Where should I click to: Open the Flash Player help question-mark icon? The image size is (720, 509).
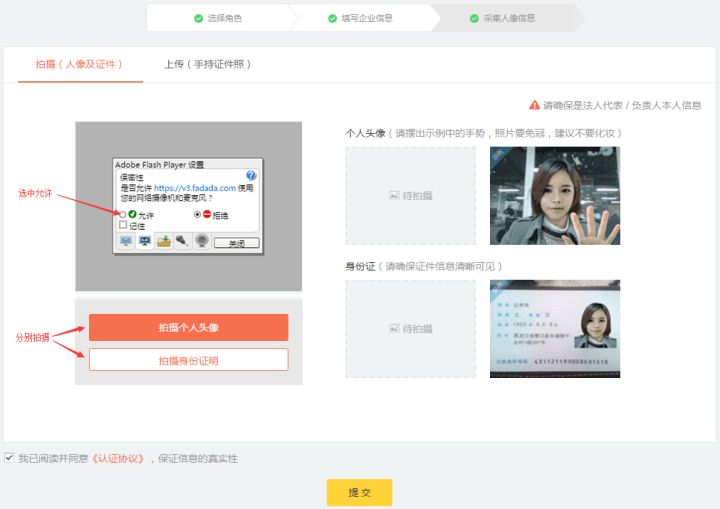coord(251,175)
